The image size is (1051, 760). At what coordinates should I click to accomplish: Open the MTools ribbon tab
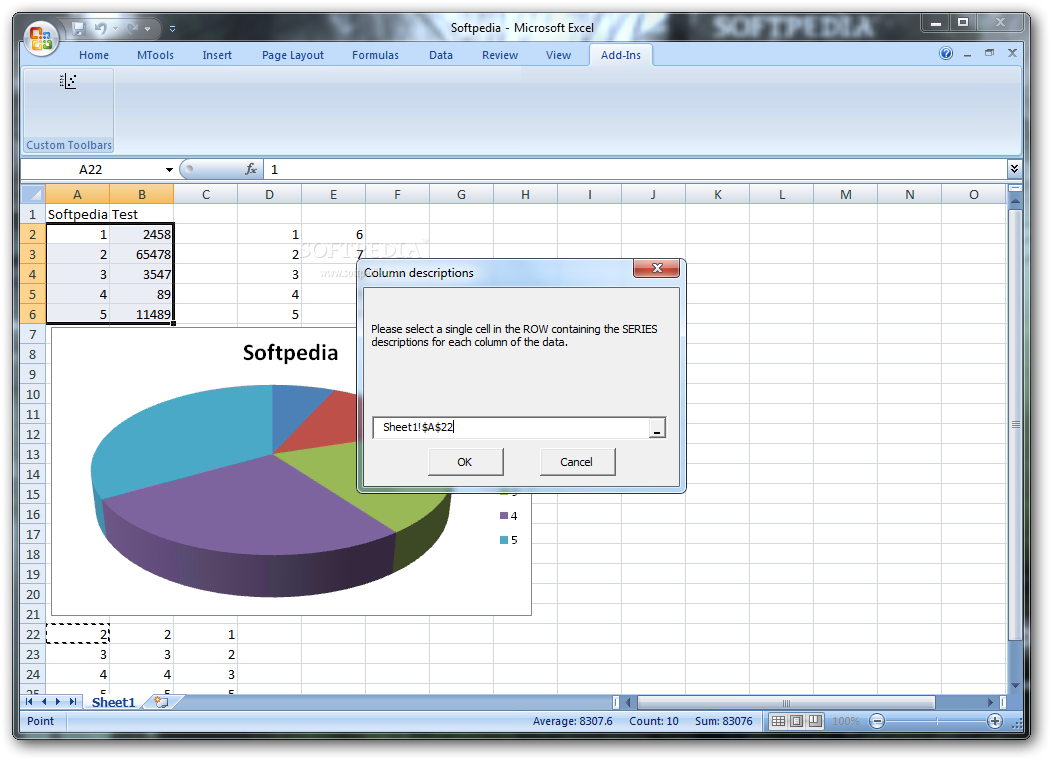tap(156, 55)
